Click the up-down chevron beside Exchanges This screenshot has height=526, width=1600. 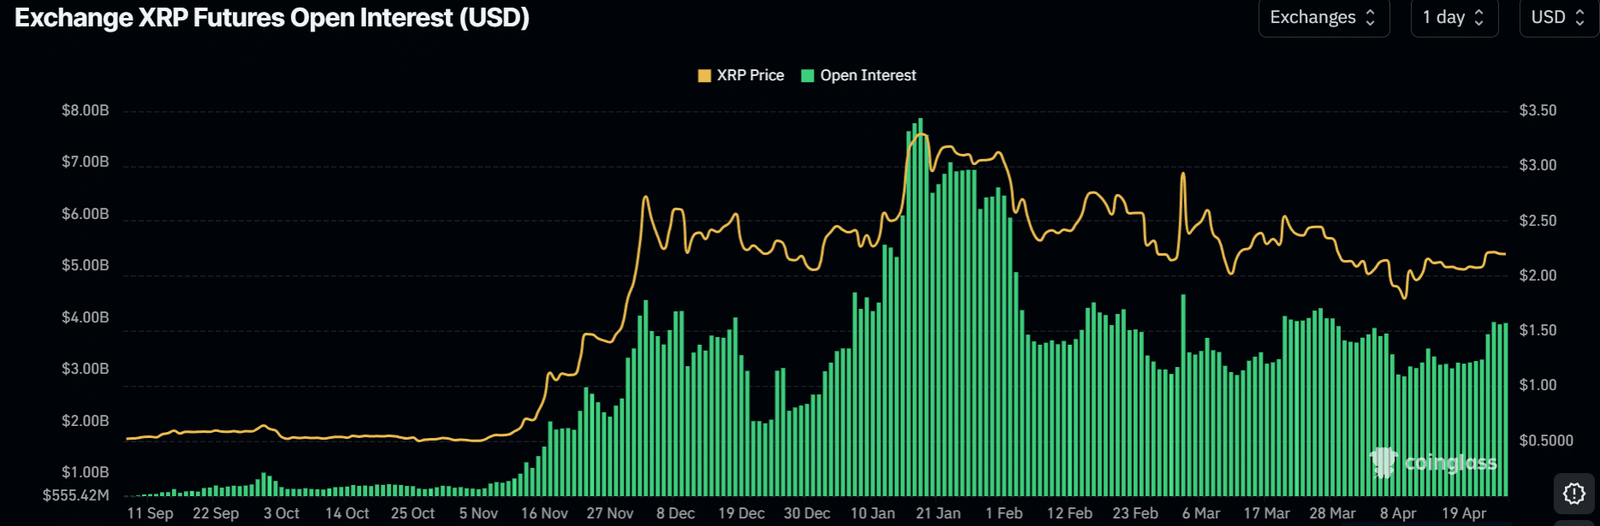[x=1371, y=18]
